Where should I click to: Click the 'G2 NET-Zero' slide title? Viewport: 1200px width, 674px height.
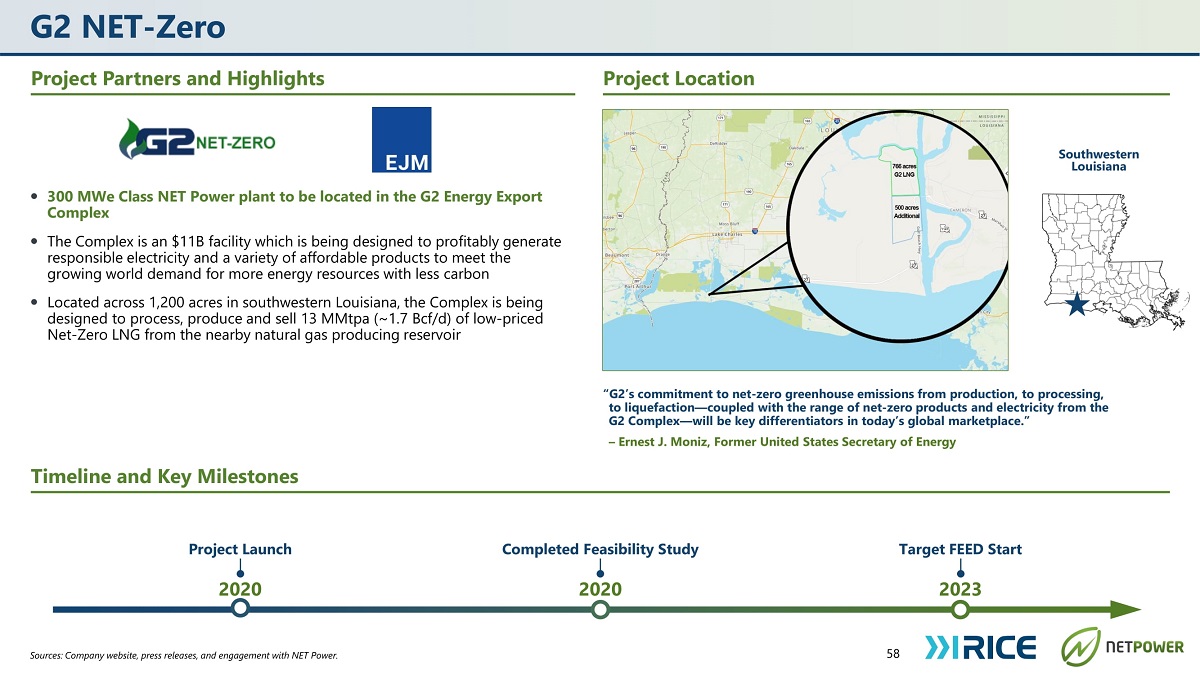tap(128, 27)
